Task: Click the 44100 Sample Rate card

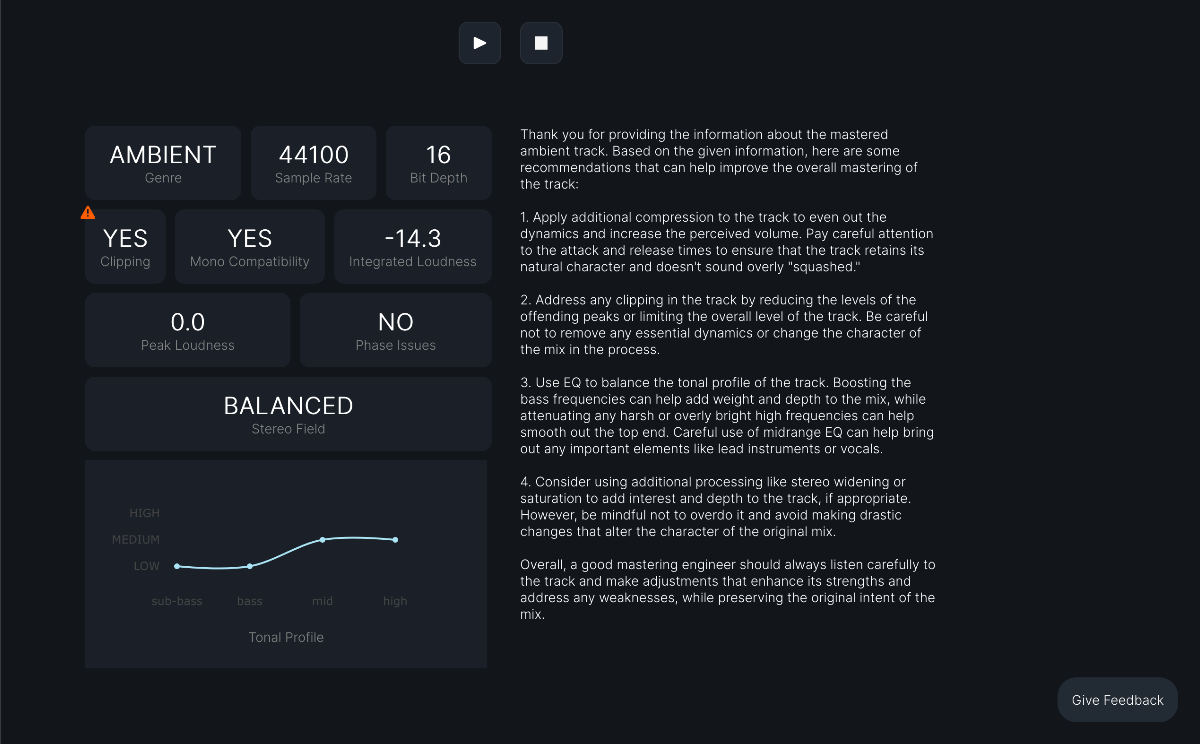Action: (313, 163)
